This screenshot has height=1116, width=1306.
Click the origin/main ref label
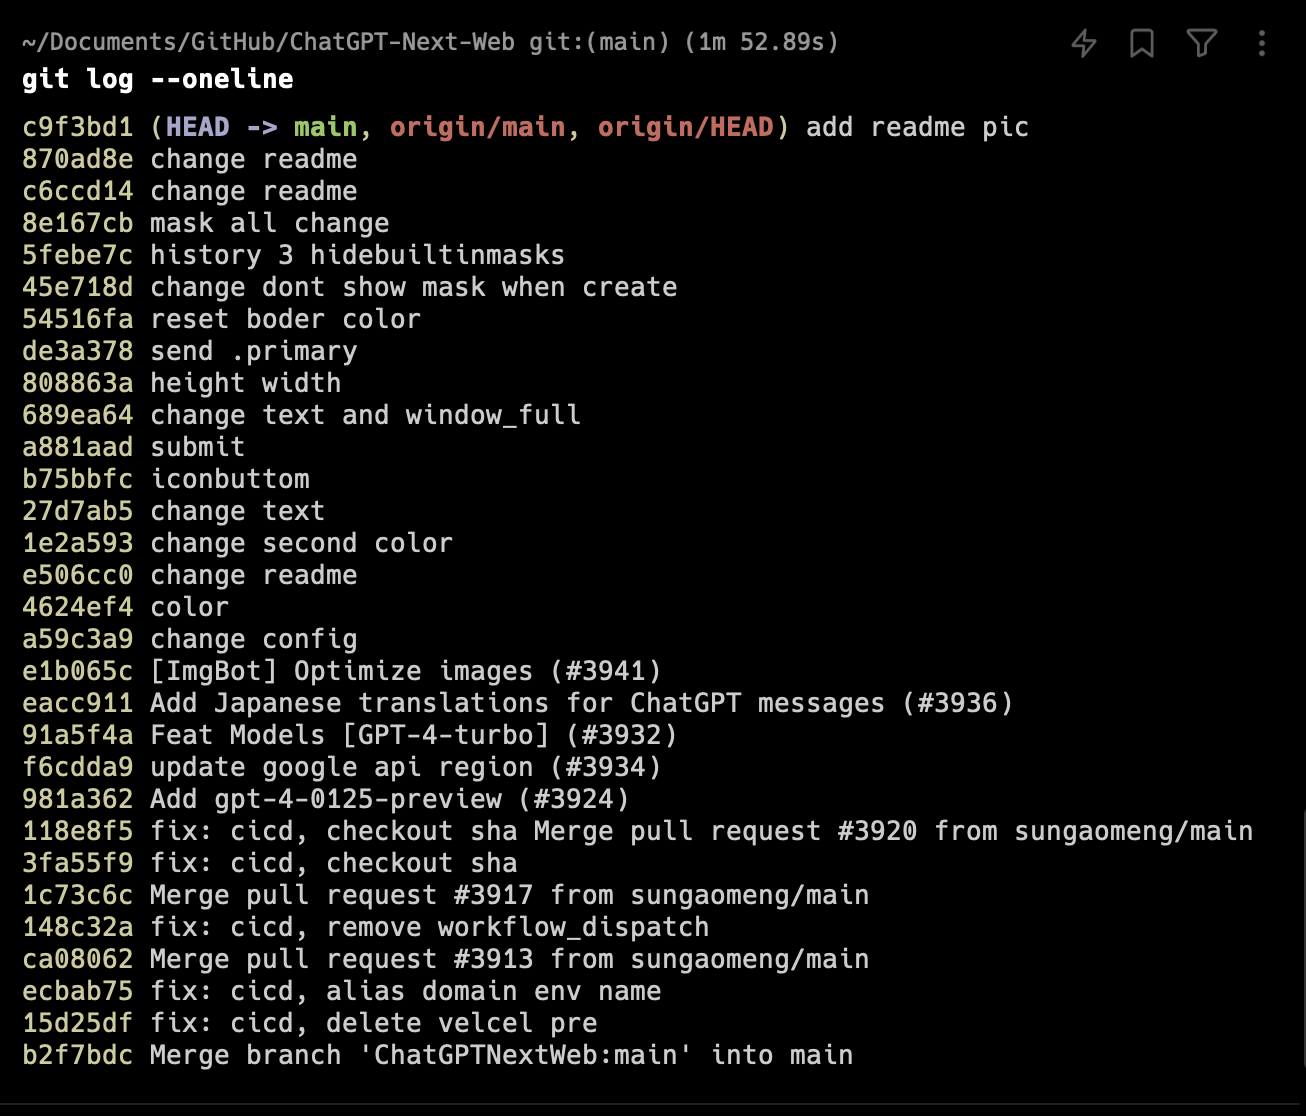point(477,127)
